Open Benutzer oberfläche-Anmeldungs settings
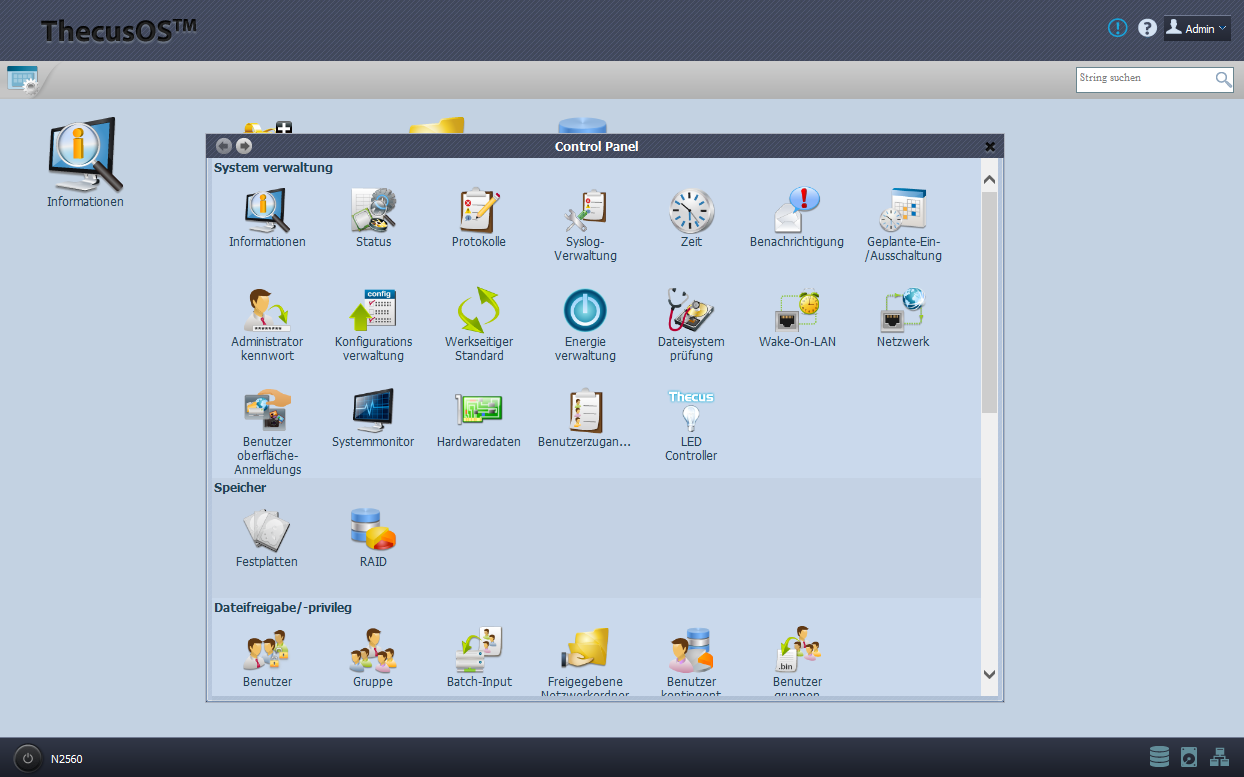The image size is (1244, 777). (267, 432)
